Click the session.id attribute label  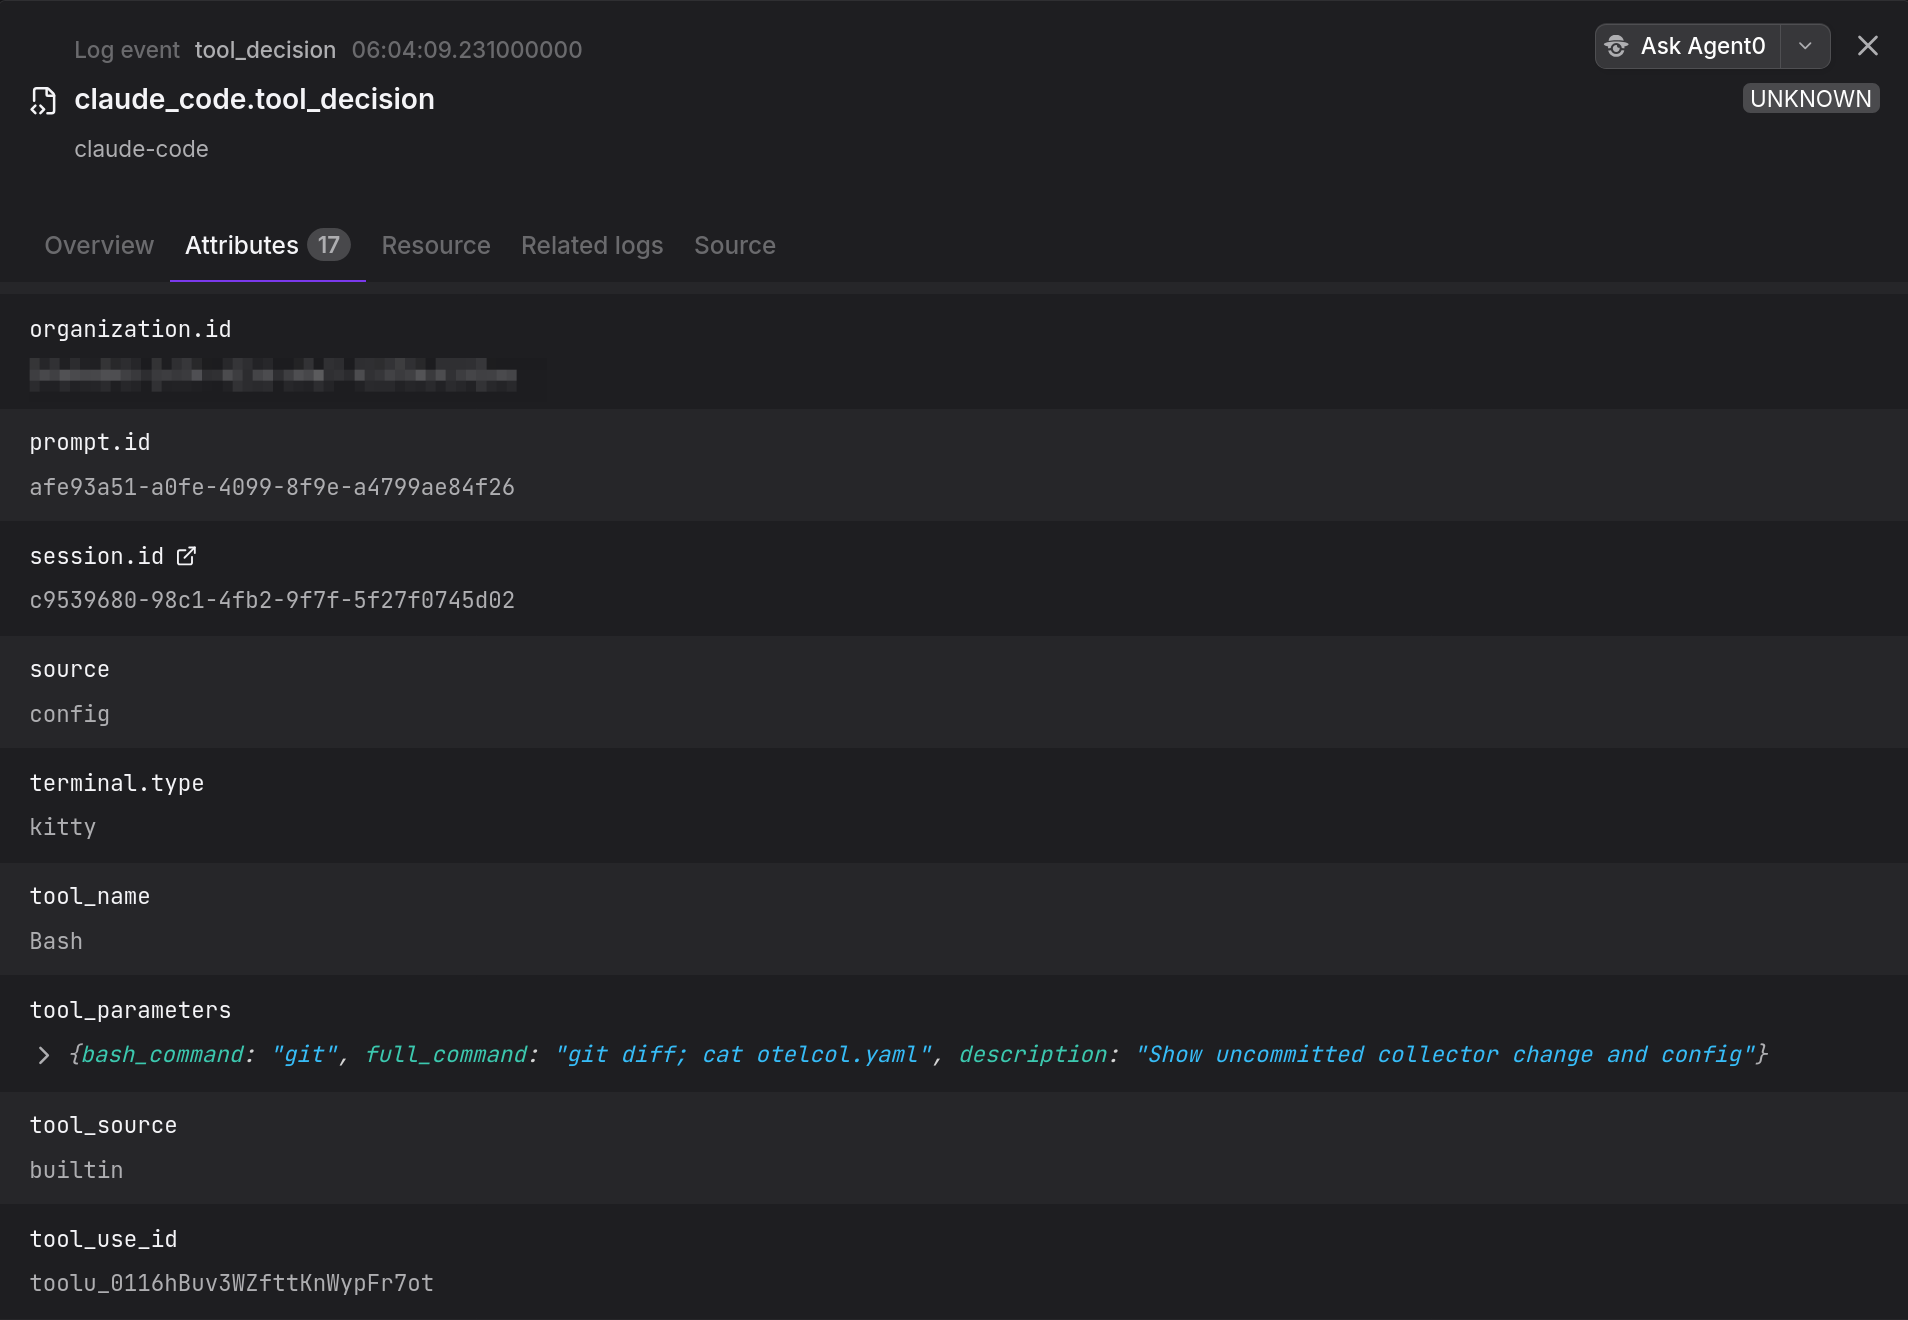[97, 556]
